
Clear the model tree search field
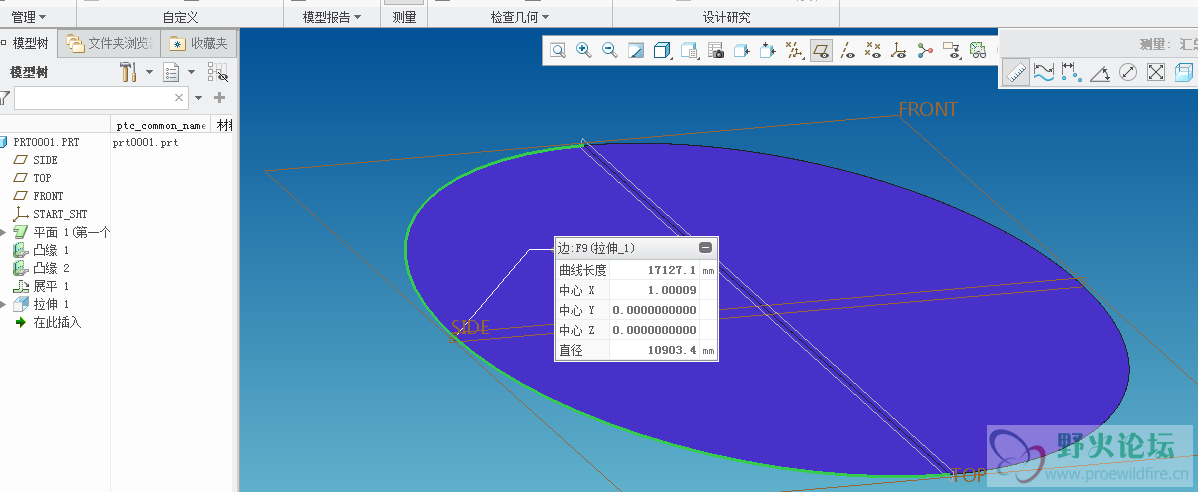point(179,98)
